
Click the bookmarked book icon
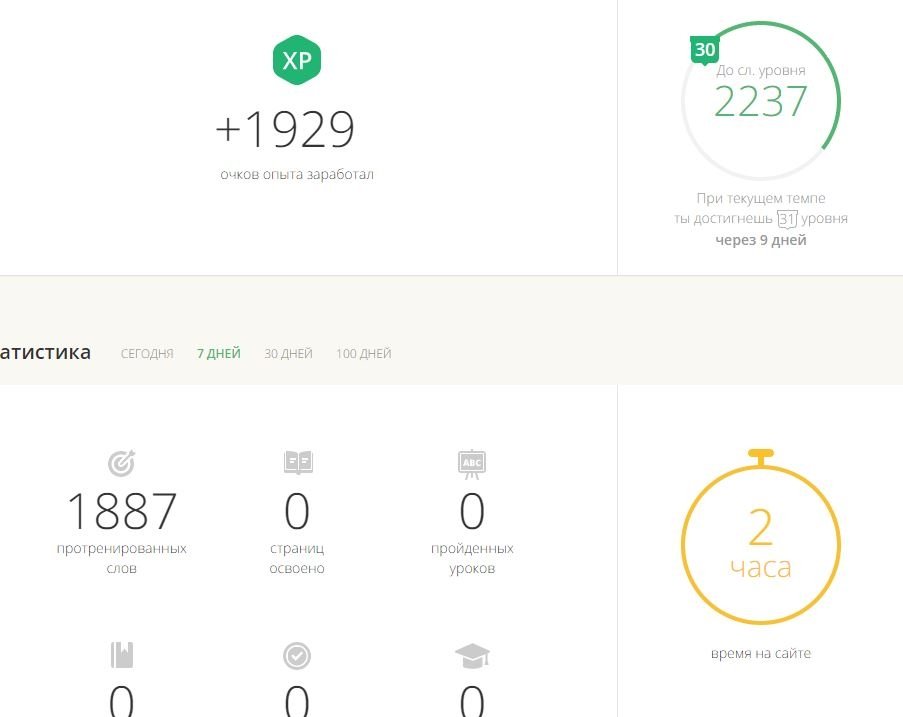click(x=121, y=655)
